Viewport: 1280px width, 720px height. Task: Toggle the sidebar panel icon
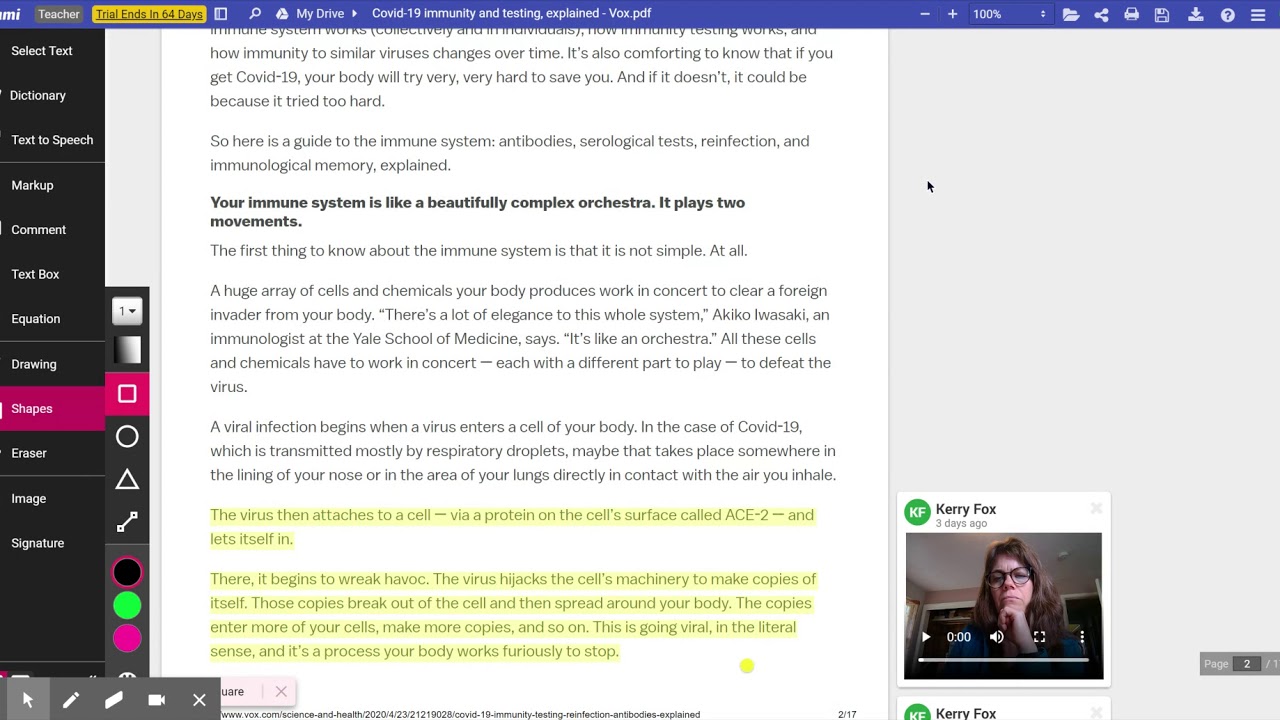click(221, 14)
